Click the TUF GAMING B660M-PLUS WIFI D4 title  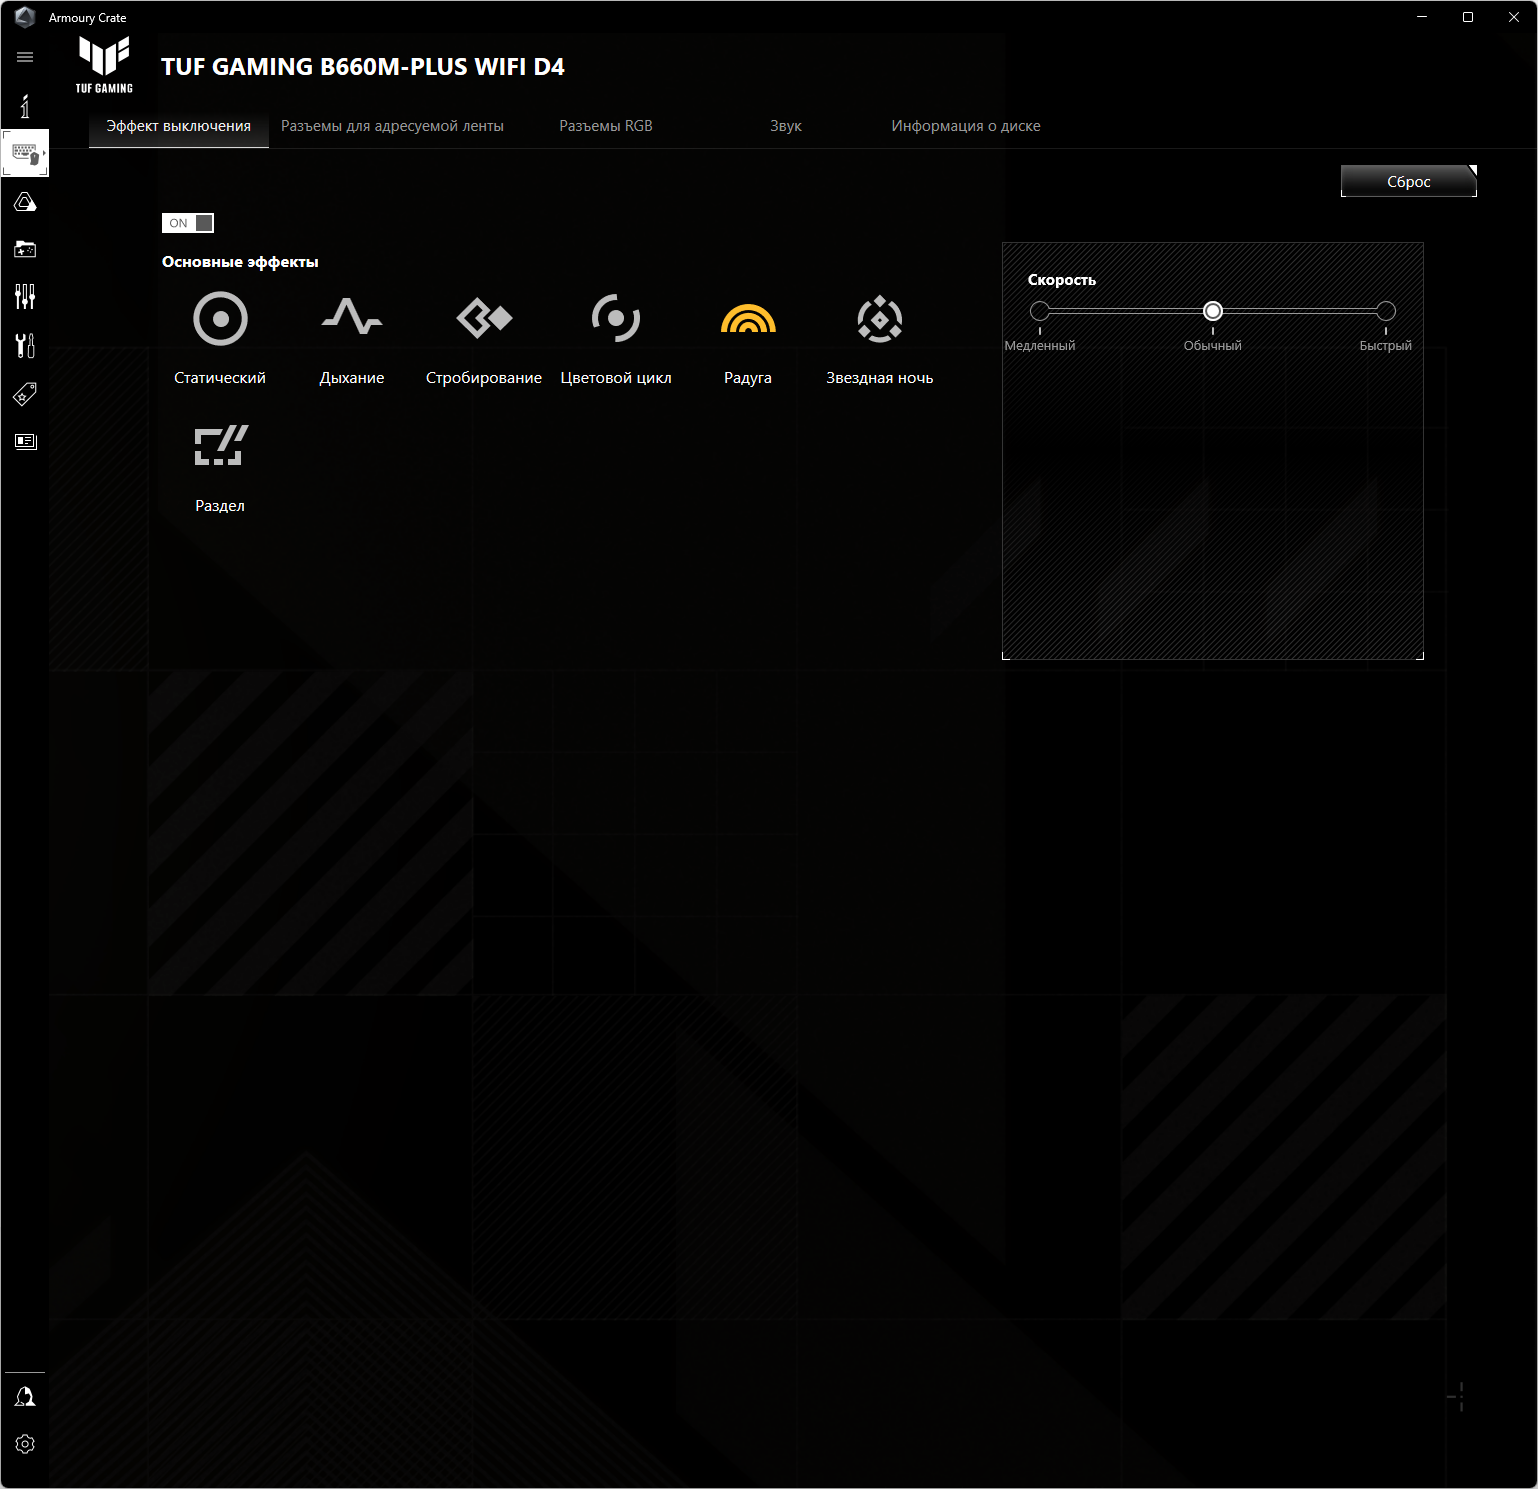pos(363,67)
